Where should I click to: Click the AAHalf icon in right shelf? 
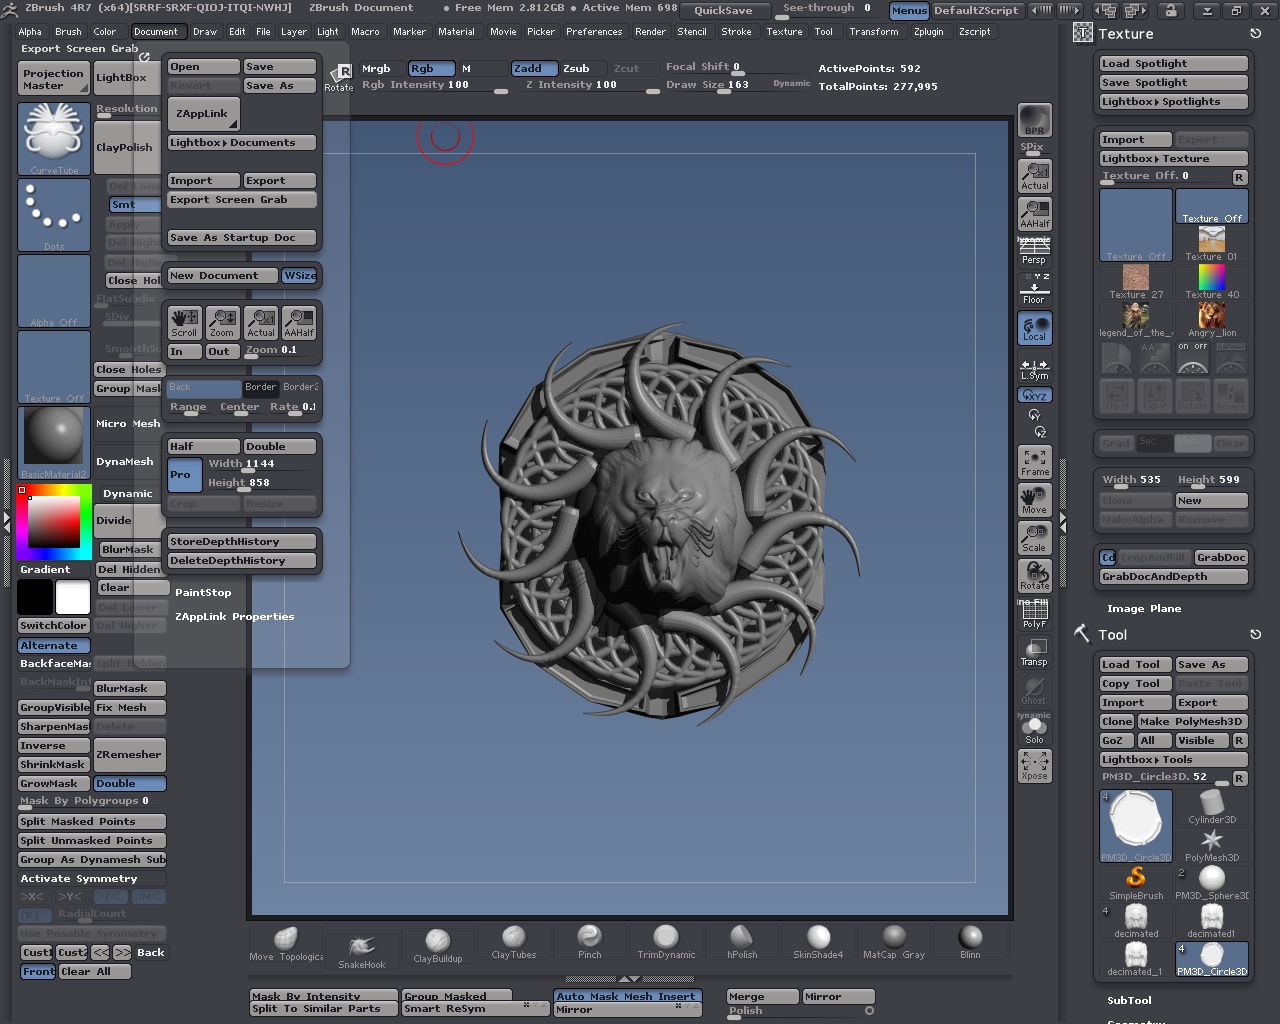pos(1035,214)
